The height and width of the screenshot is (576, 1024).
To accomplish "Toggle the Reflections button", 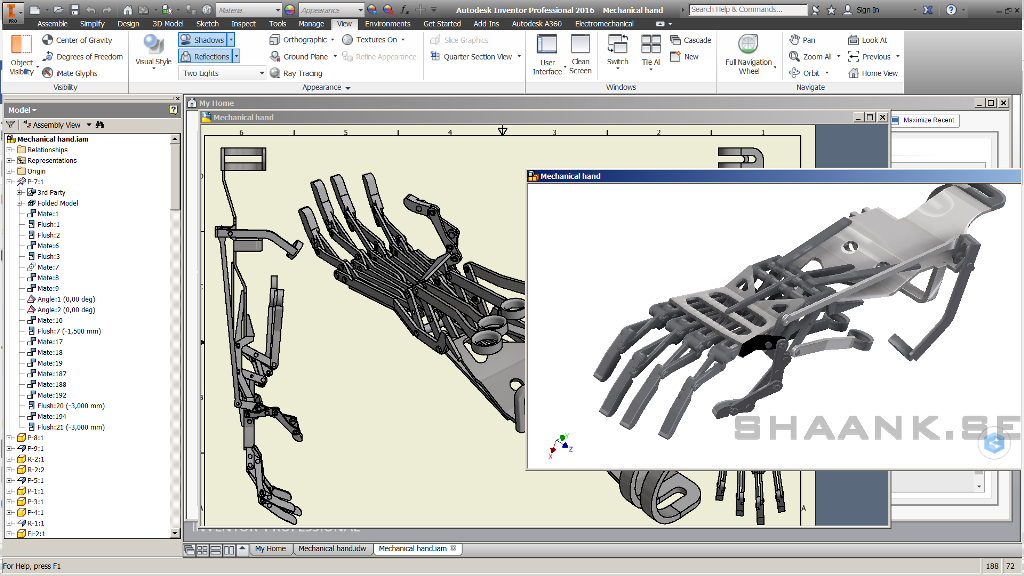I will coord(205,57).
